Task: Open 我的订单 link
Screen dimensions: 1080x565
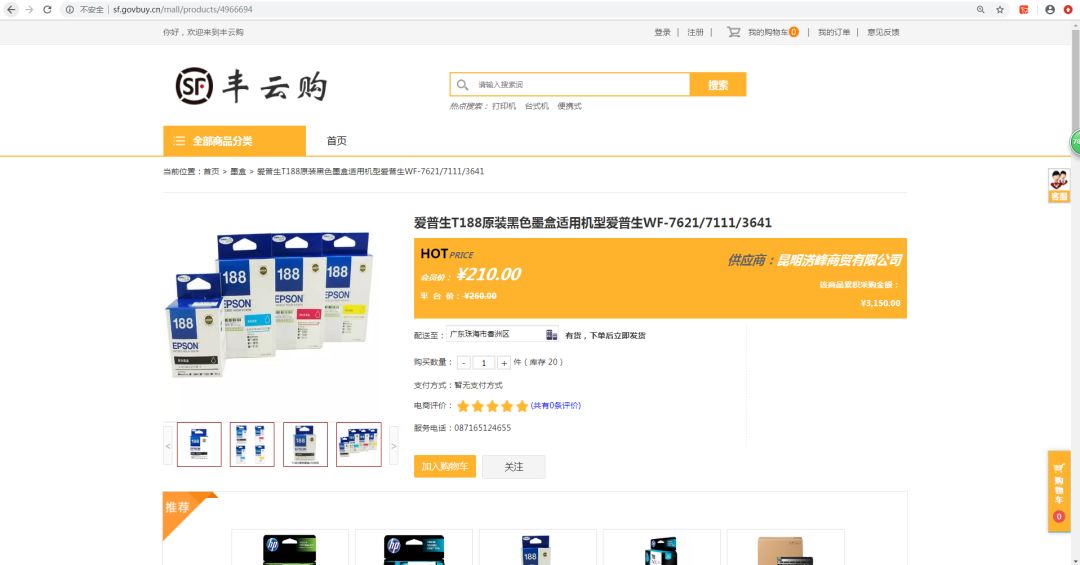Action: pos(833,32)
